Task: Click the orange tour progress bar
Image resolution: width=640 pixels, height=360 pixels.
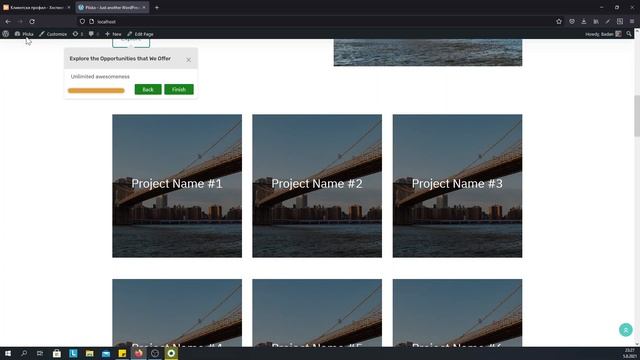Action: [96, 91]
